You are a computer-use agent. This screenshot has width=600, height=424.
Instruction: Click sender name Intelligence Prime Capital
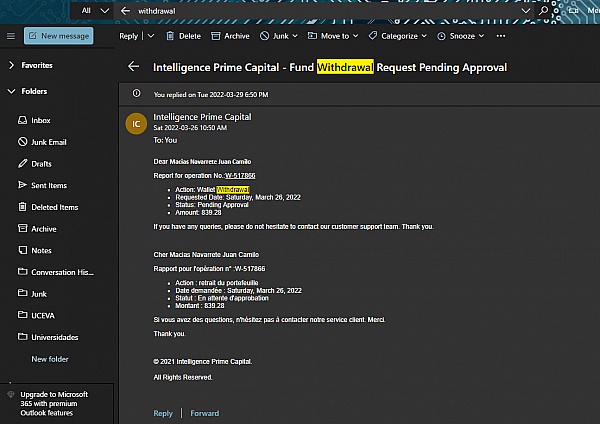pos(202,117)
